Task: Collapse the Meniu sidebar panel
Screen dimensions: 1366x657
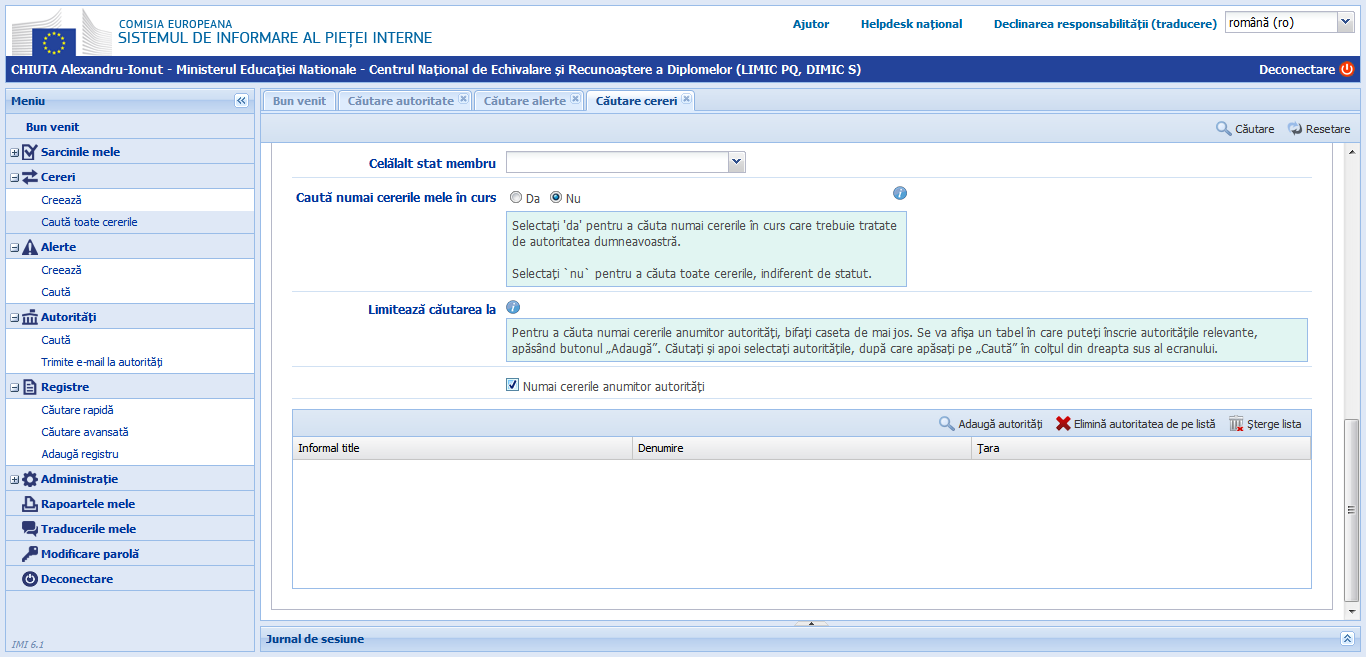Action: click(241, 101)
